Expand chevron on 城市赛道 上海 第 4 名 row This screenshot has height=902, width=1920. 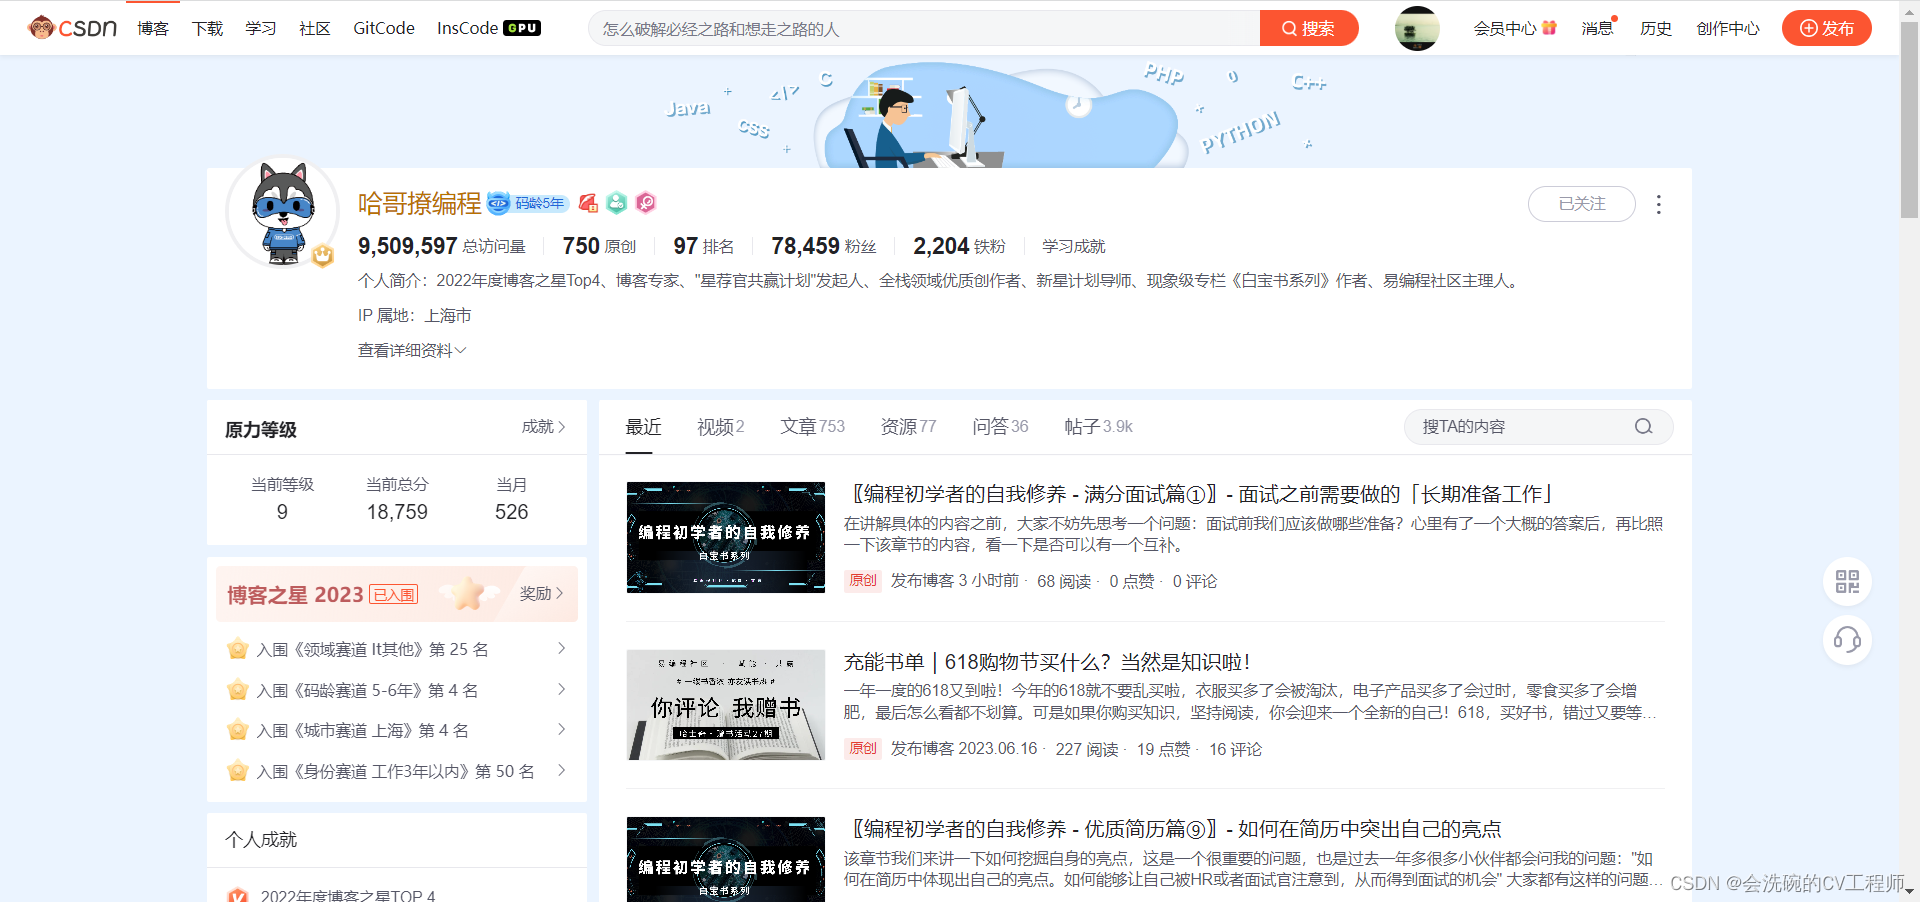(x=561, y=729)
